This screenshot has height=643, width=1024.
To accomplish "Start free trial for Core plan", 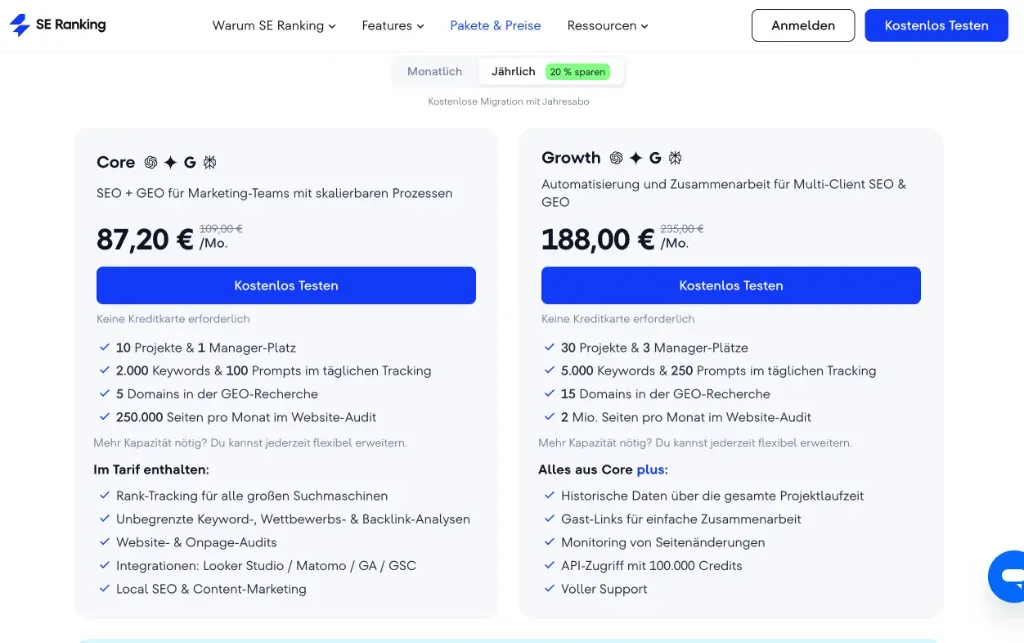I will tap(286, 285).
